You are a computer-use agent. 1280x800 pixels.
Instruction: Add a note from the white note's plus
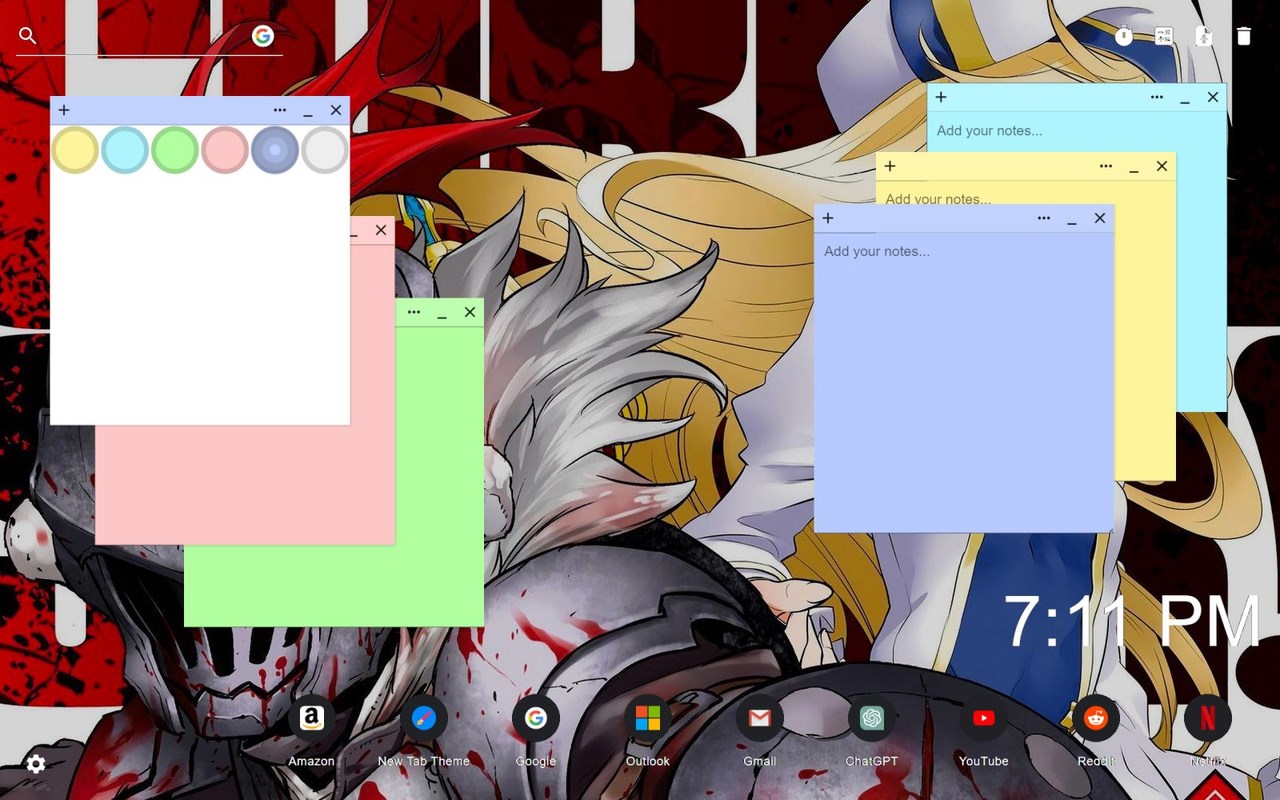pos(64,110)
